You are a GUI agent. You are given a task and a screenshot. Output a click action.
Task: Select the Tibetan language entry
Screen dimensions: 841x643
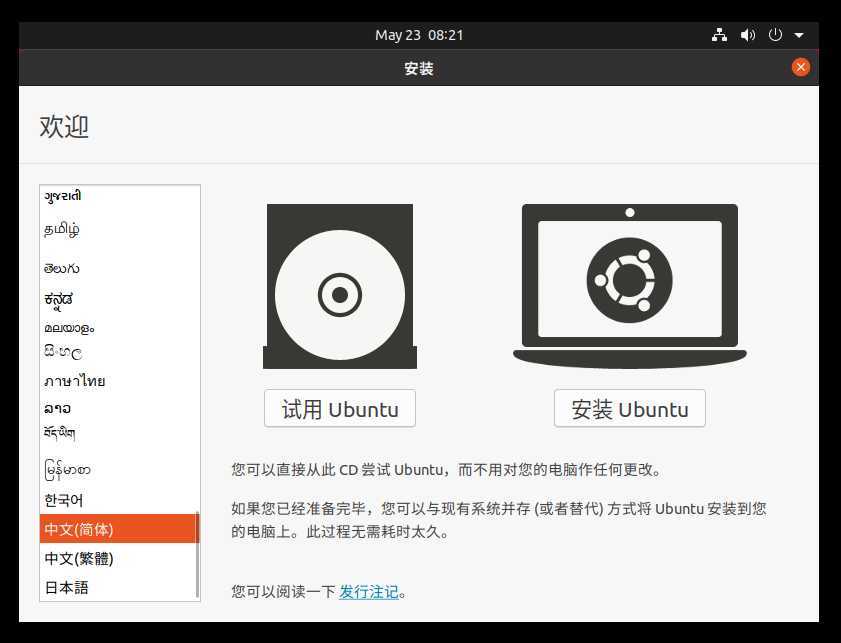(x=119, y=433)
